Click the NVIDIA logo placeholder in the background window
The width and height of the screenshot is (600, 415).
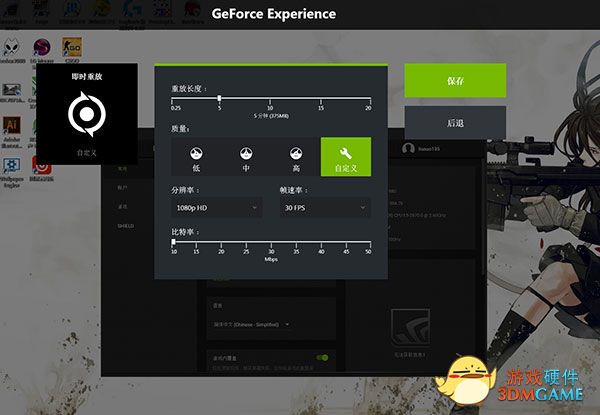(x=410, y=327)
